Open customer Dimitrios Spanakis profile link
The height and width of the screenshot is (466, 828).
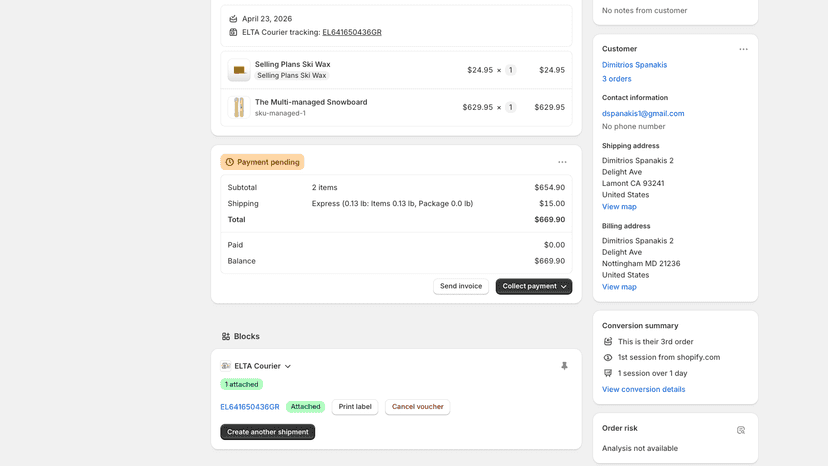(x=634, y=65)
